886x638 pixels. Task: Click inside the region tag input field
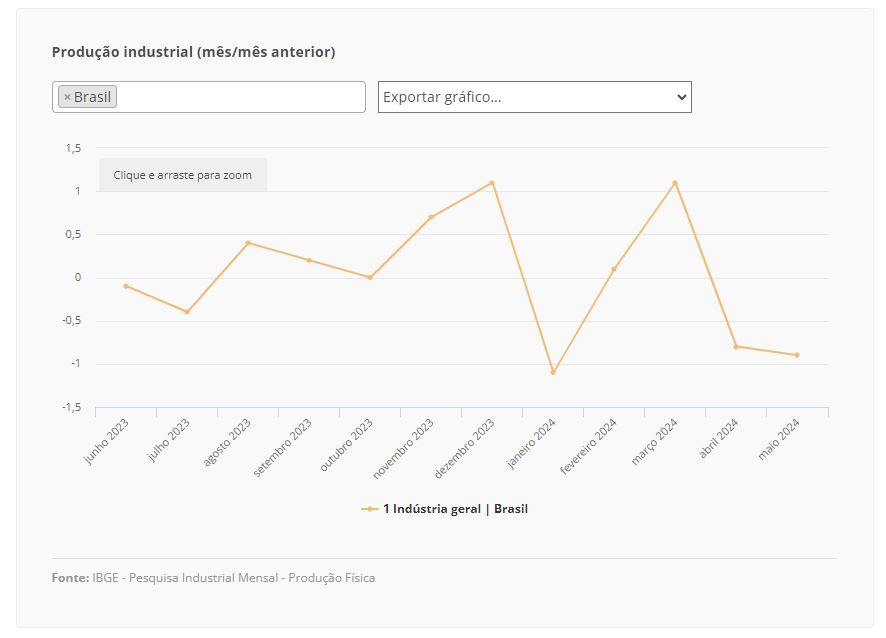point(240,97)
